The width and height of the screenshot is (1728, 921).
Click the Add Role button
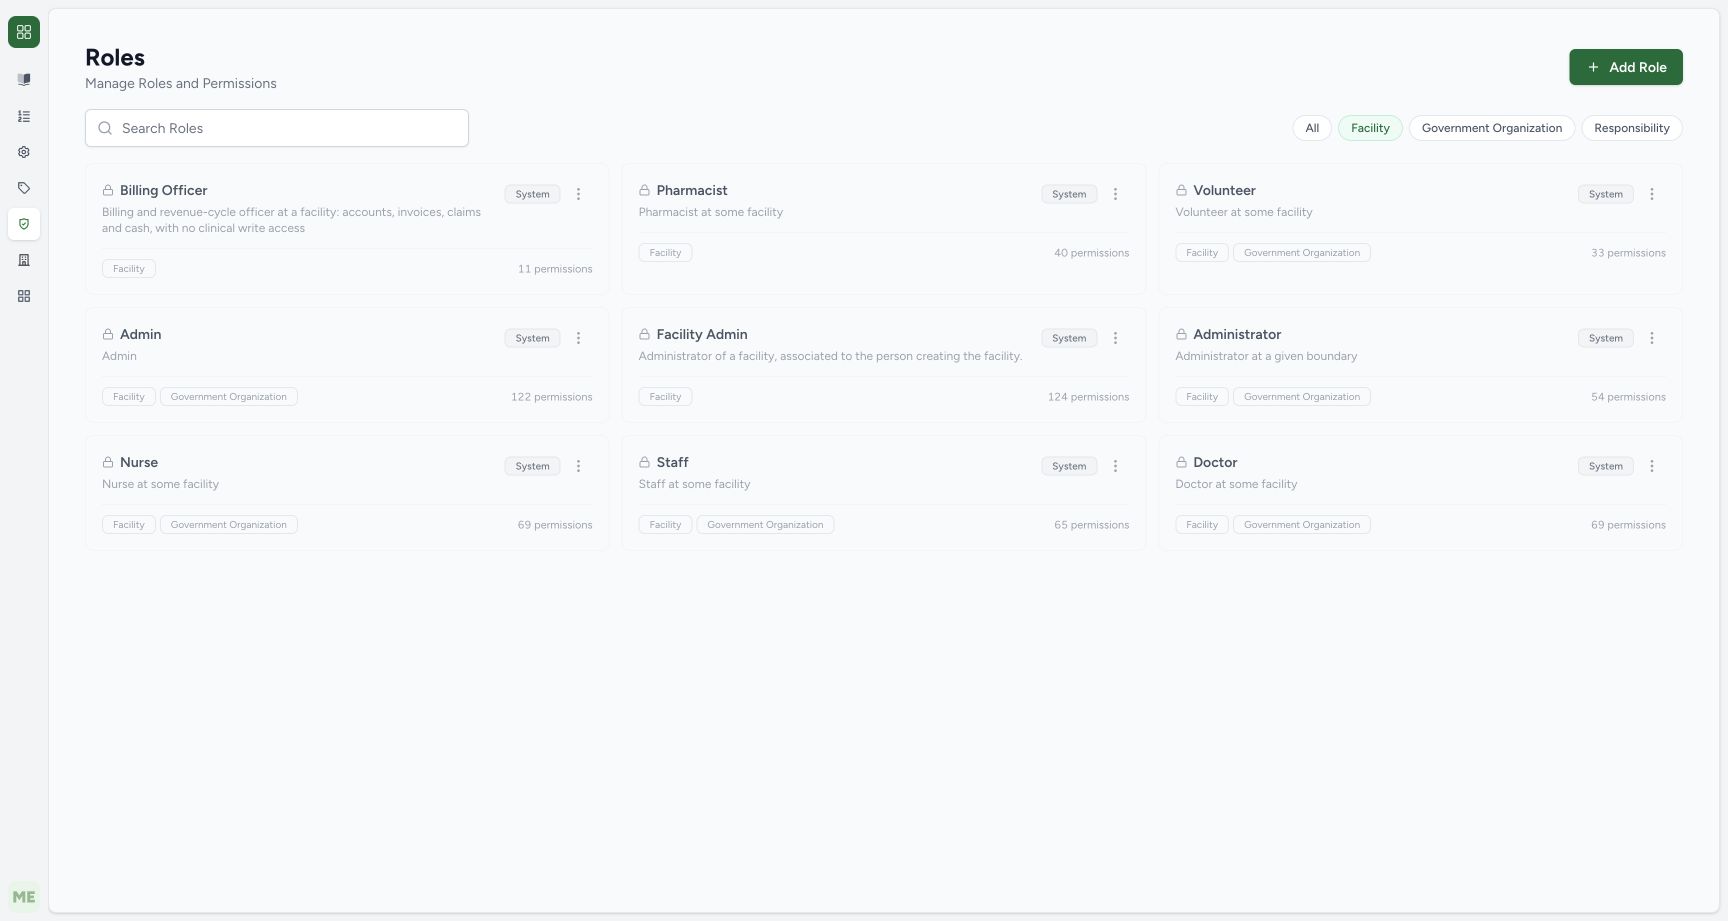[1626, 67]
